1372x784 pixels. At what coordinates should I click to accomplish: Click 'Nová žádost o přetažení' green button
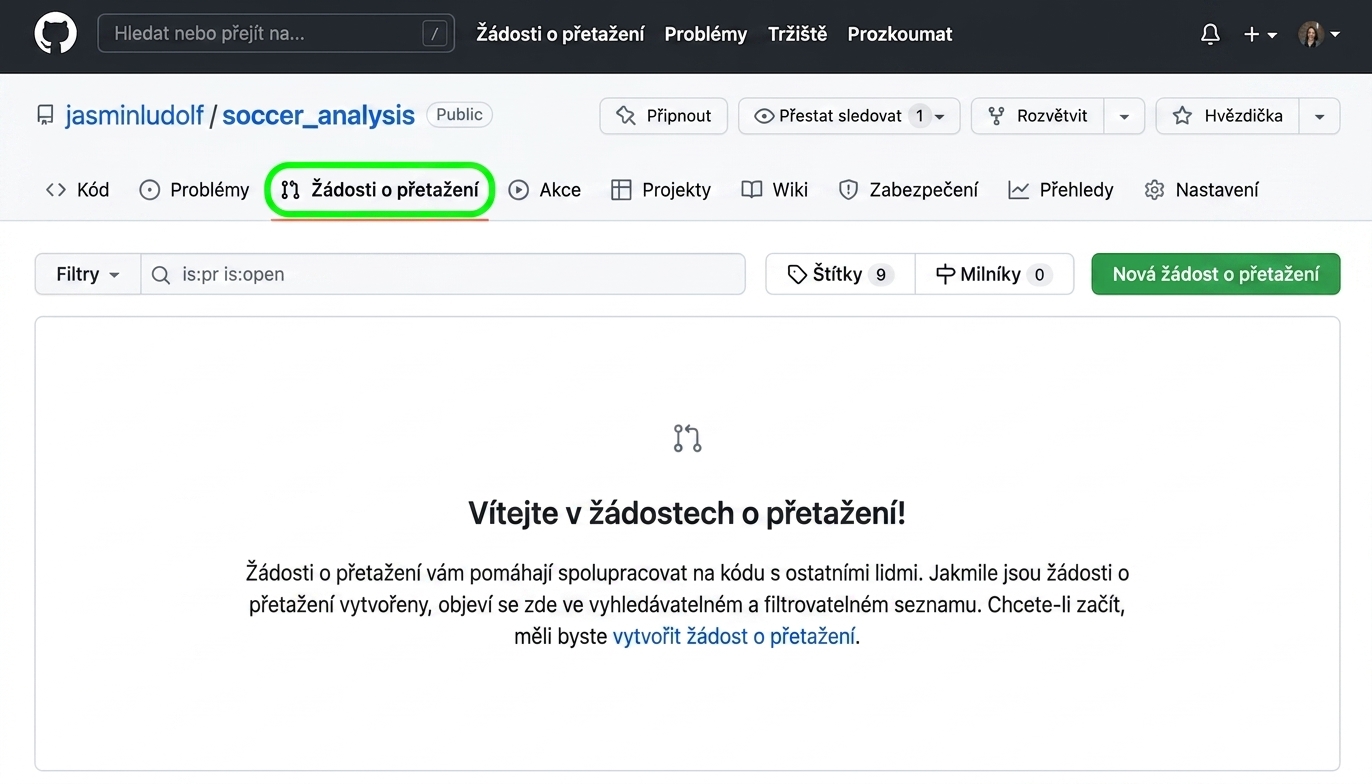[x=1216, y=274]
